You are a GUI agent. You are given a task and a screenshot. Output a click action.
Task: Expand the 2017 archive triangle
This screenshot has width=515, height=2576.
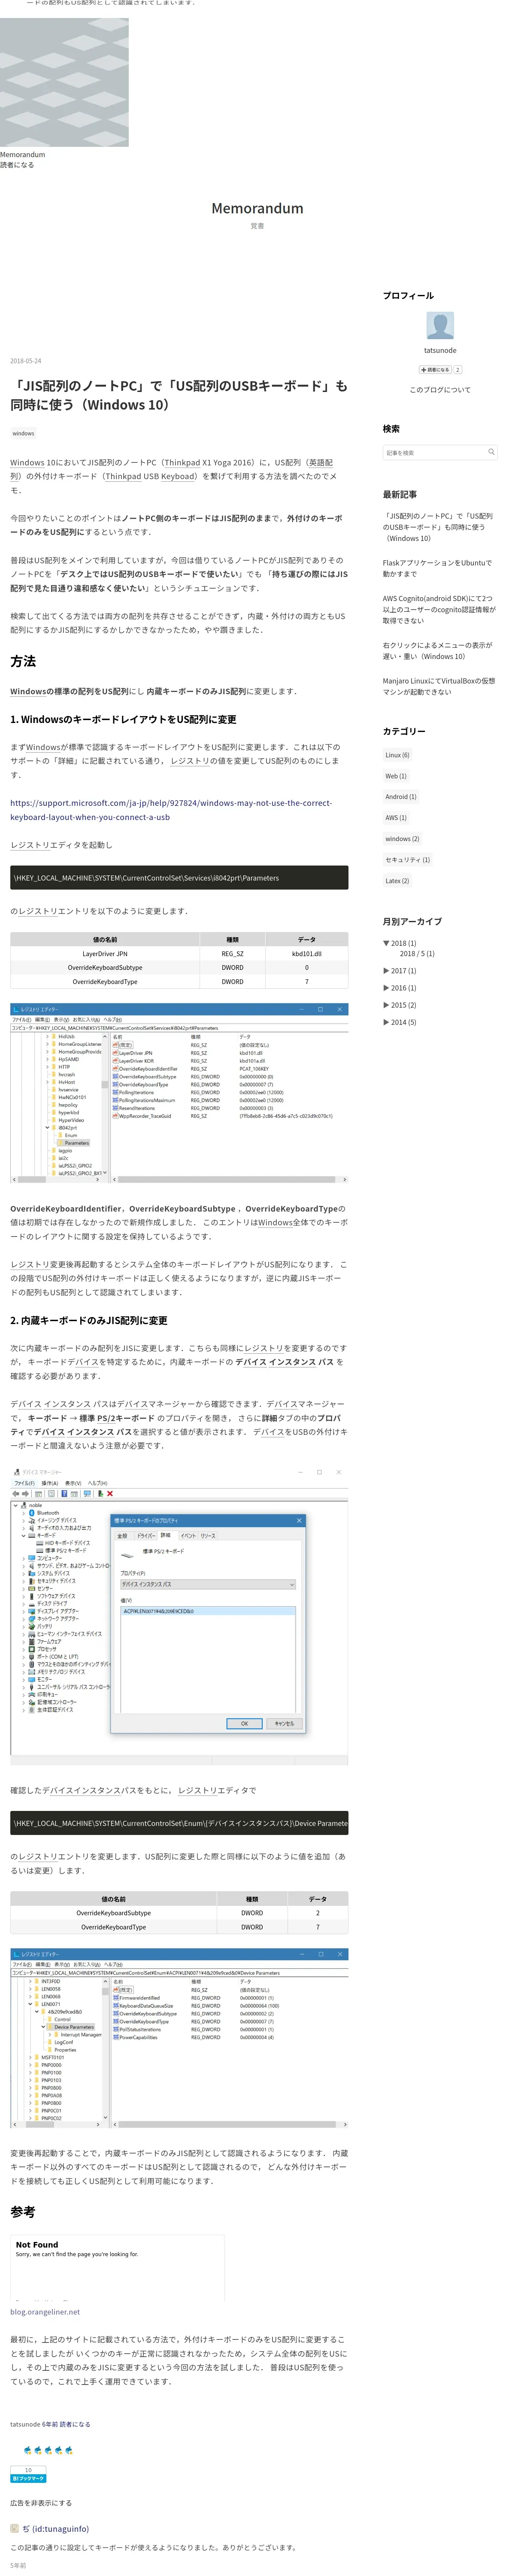click(x=386, y=971)
